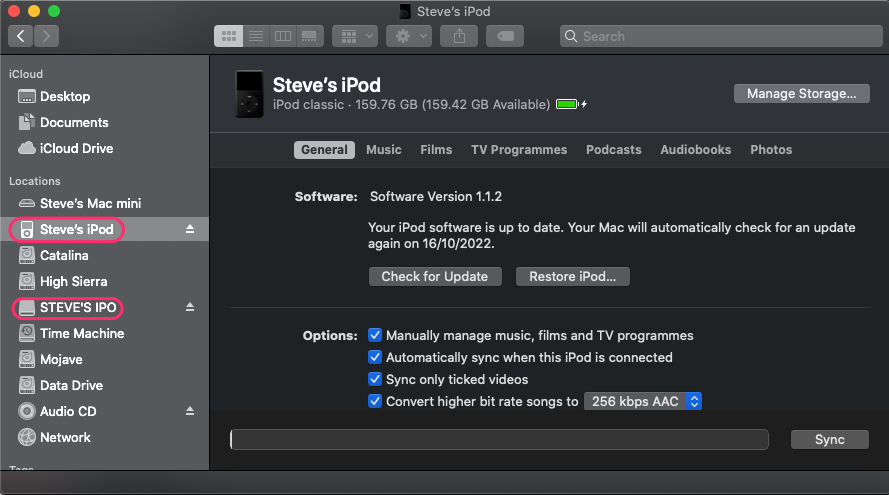
Task: Switch Finder to icon view
Action: [228, 36]
